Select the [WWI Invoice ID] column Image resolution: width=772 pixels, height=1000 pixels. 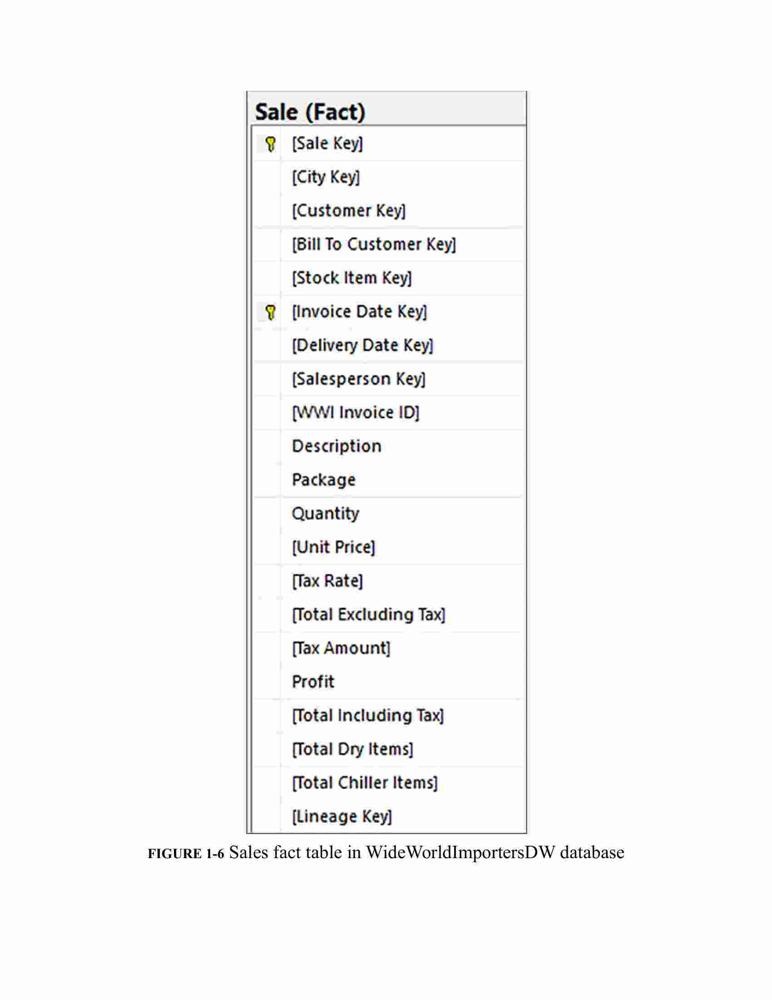point(389,413)
